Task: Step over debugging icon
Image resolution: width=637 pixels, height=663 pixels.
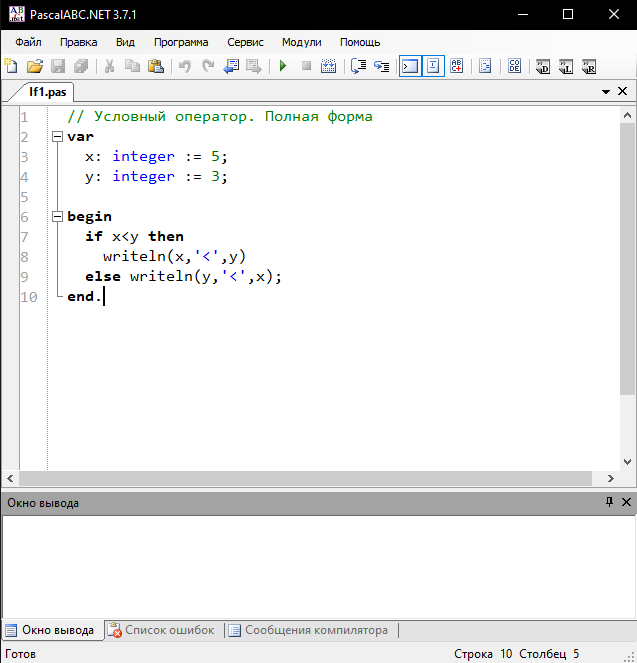Action: 358,66
